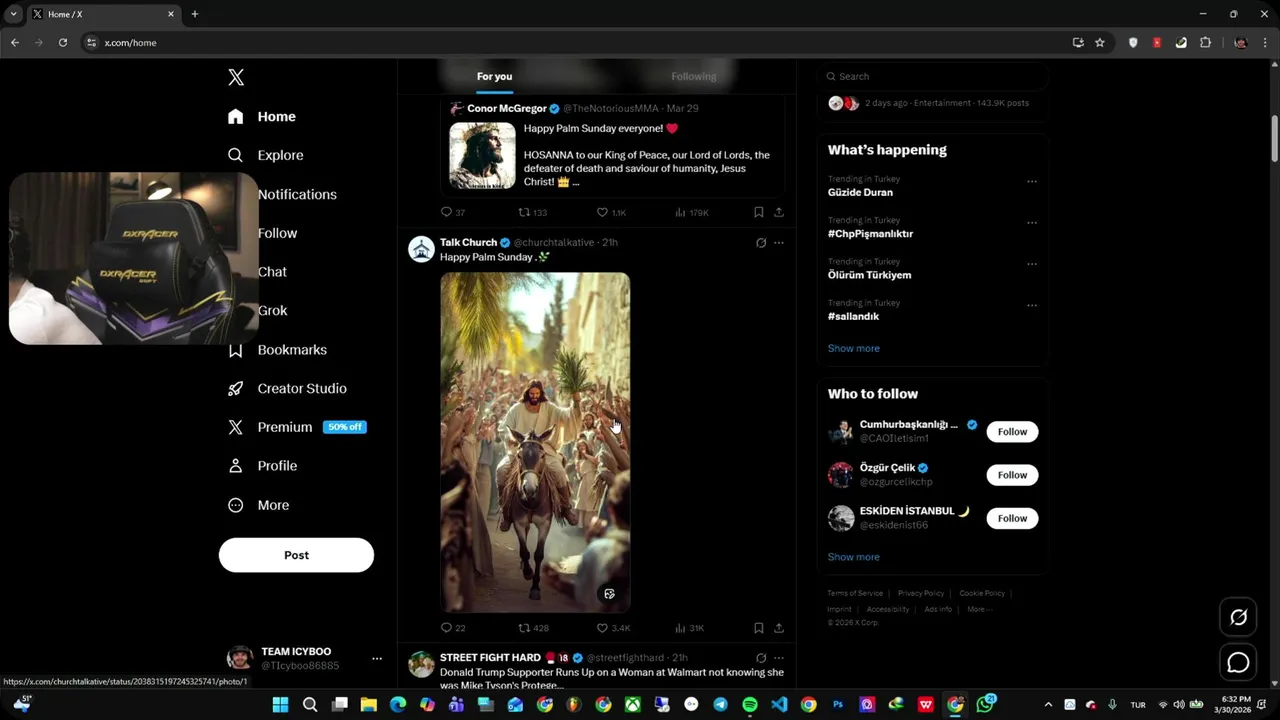Open options for #sallandık trend
Viewport: 1280px width, 720px height.
[x=1032, y=306]
